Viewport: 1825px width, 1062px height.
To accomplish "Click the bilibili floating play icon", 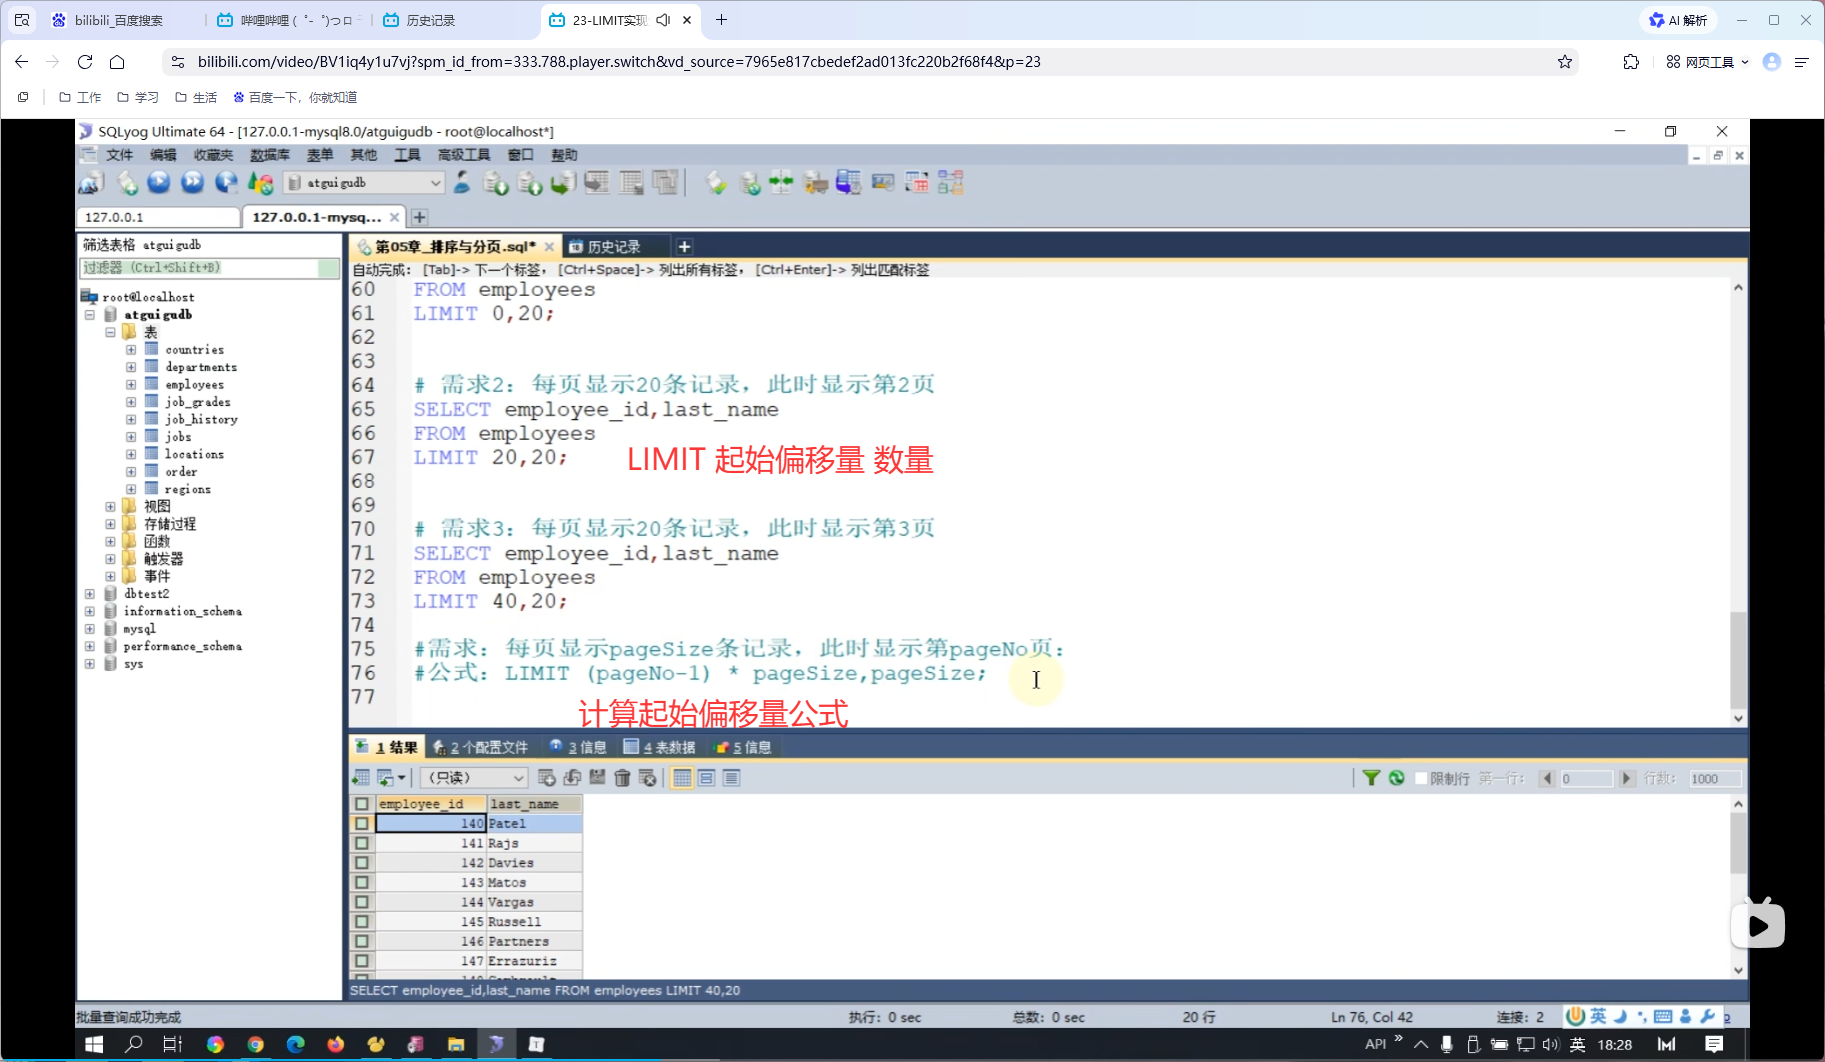I will 1758,924.
